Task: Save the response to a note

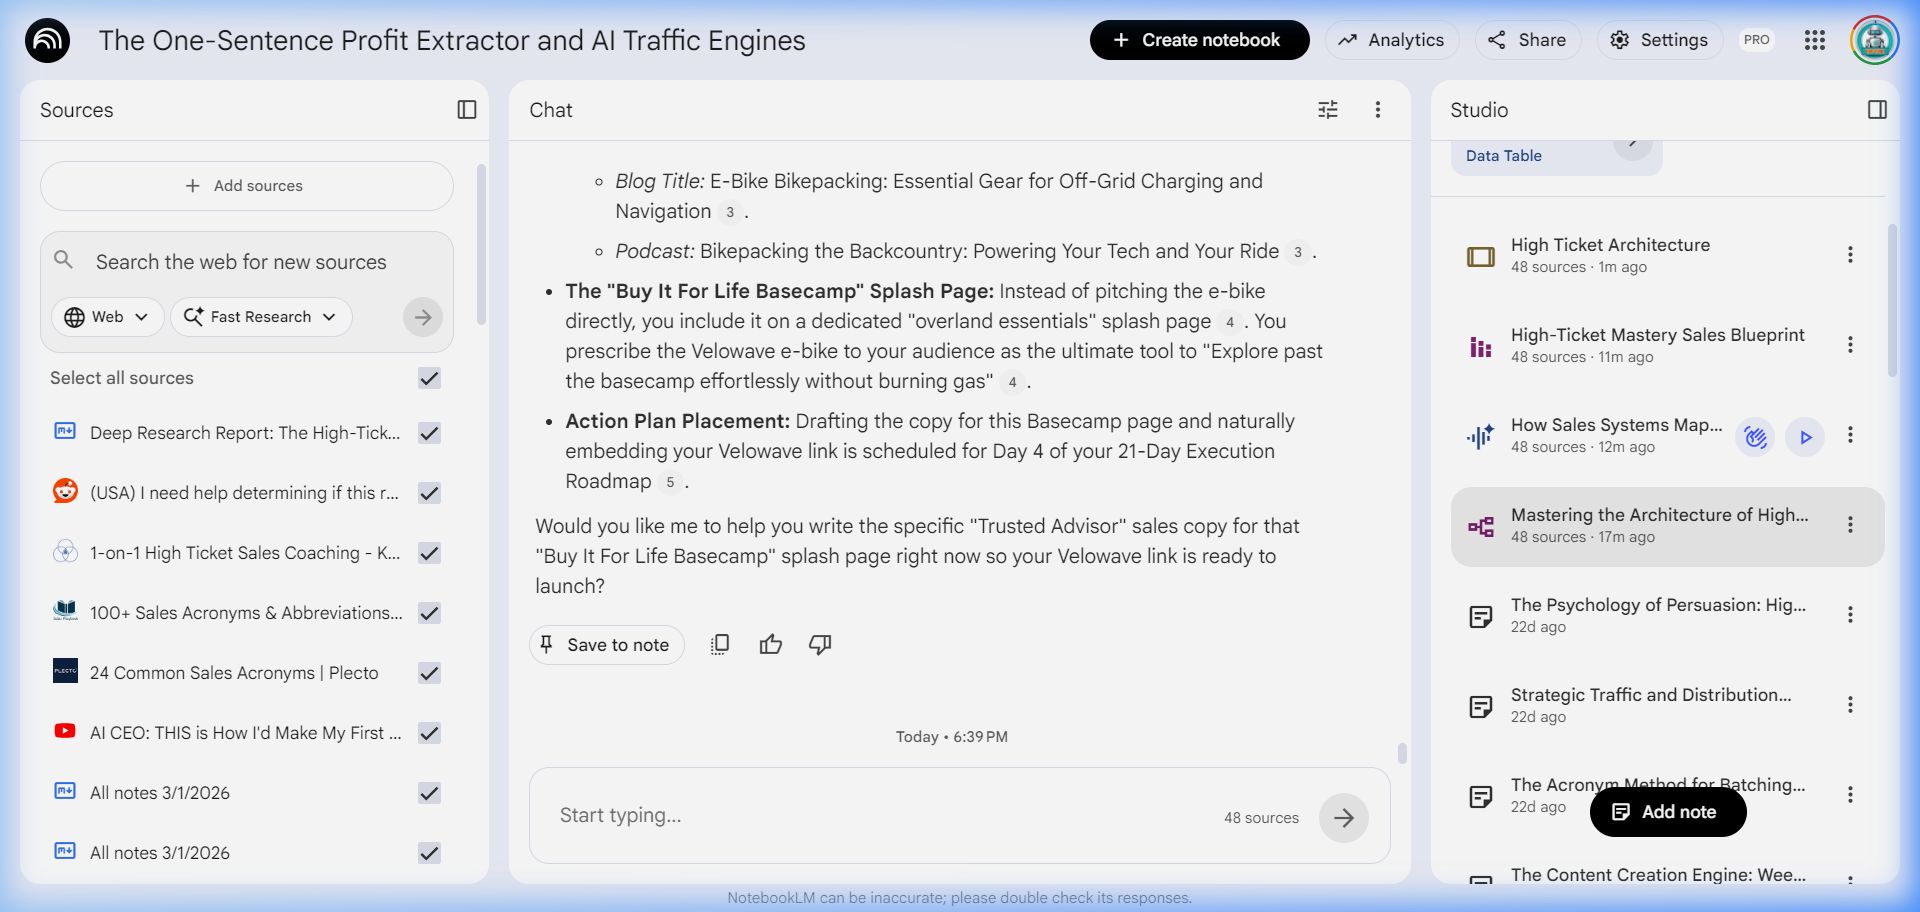Action: tap(606, 645)
